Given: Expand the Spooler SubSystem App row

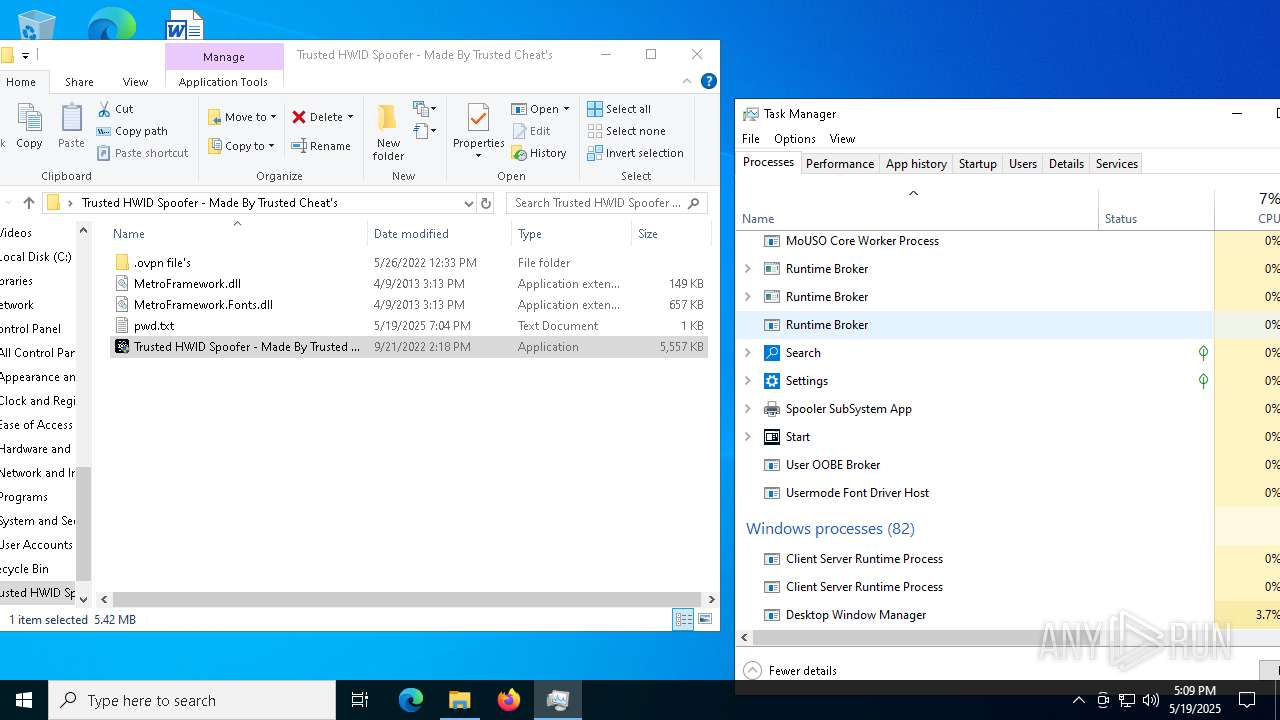Looking at the screenshot, I should click(x=747, y=409).
